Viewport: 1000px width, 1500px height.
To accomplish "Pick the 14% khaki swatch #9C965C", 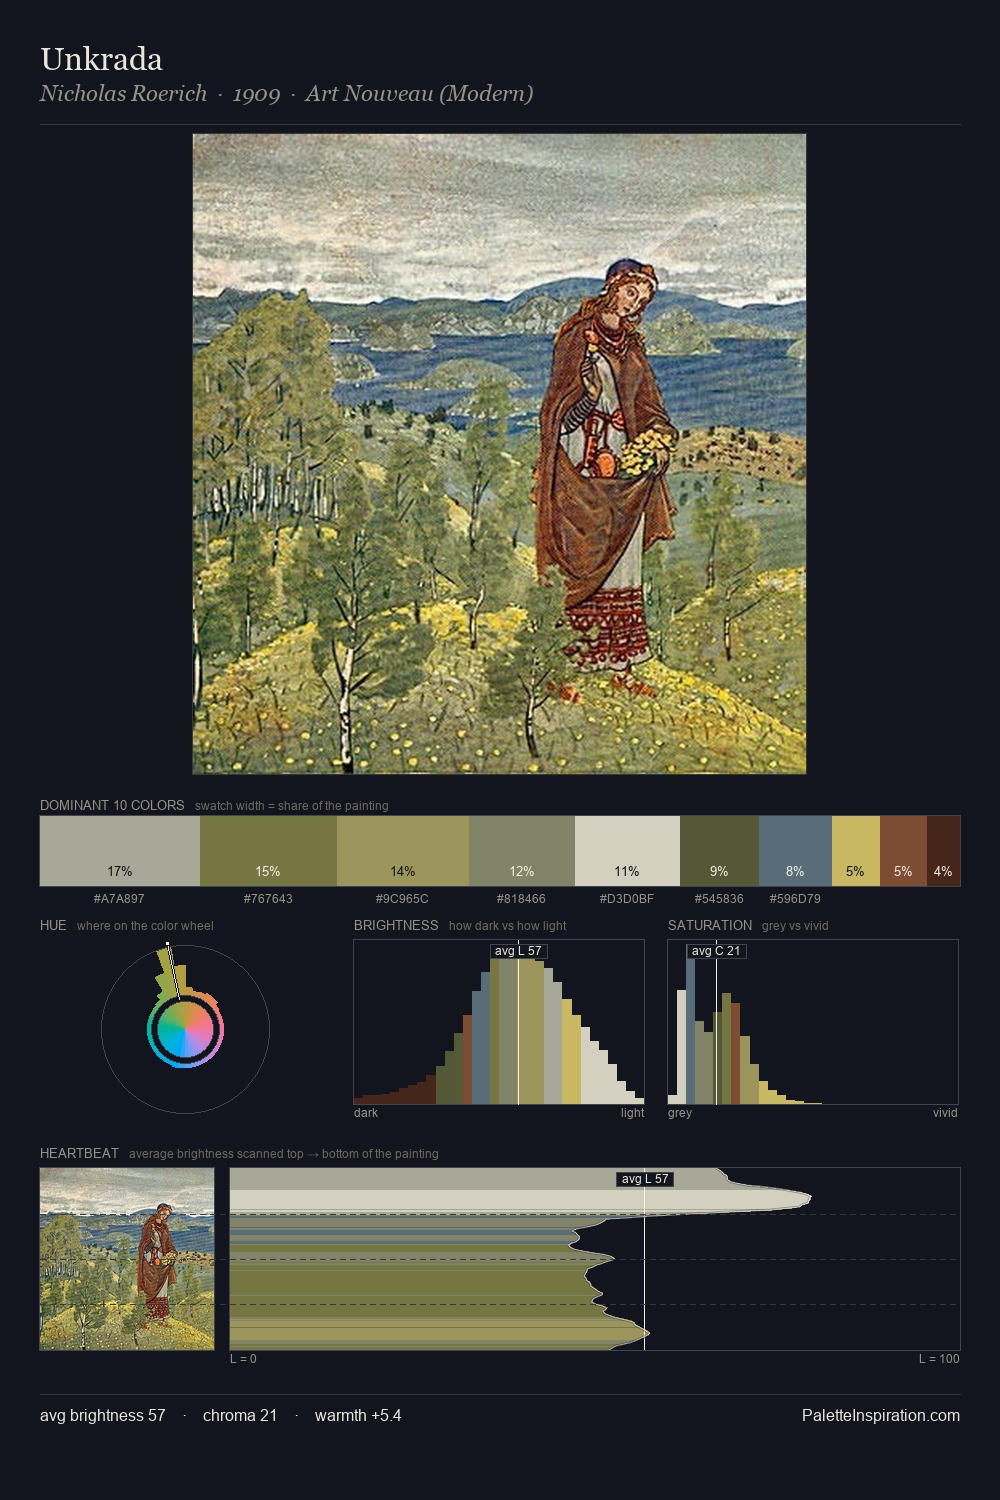I will pos(403,851).
